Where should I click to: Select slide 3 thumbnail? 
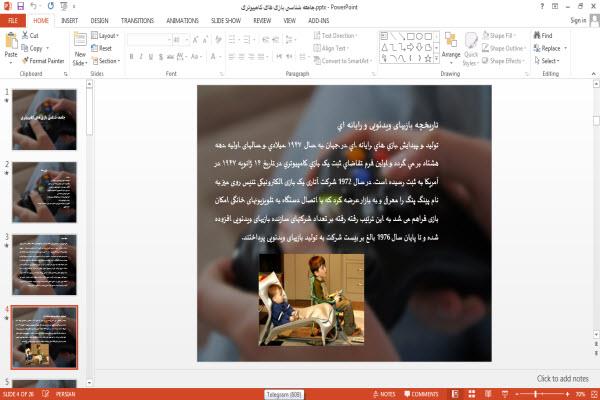pos(44,264)
